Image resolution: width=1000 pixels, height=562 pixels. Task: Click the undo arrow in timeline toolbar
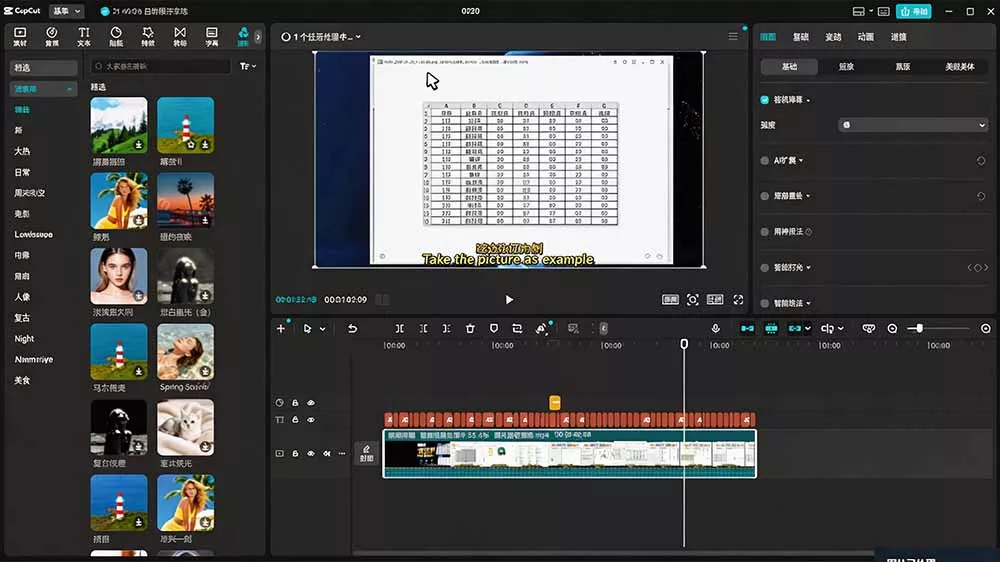point(352,329)
